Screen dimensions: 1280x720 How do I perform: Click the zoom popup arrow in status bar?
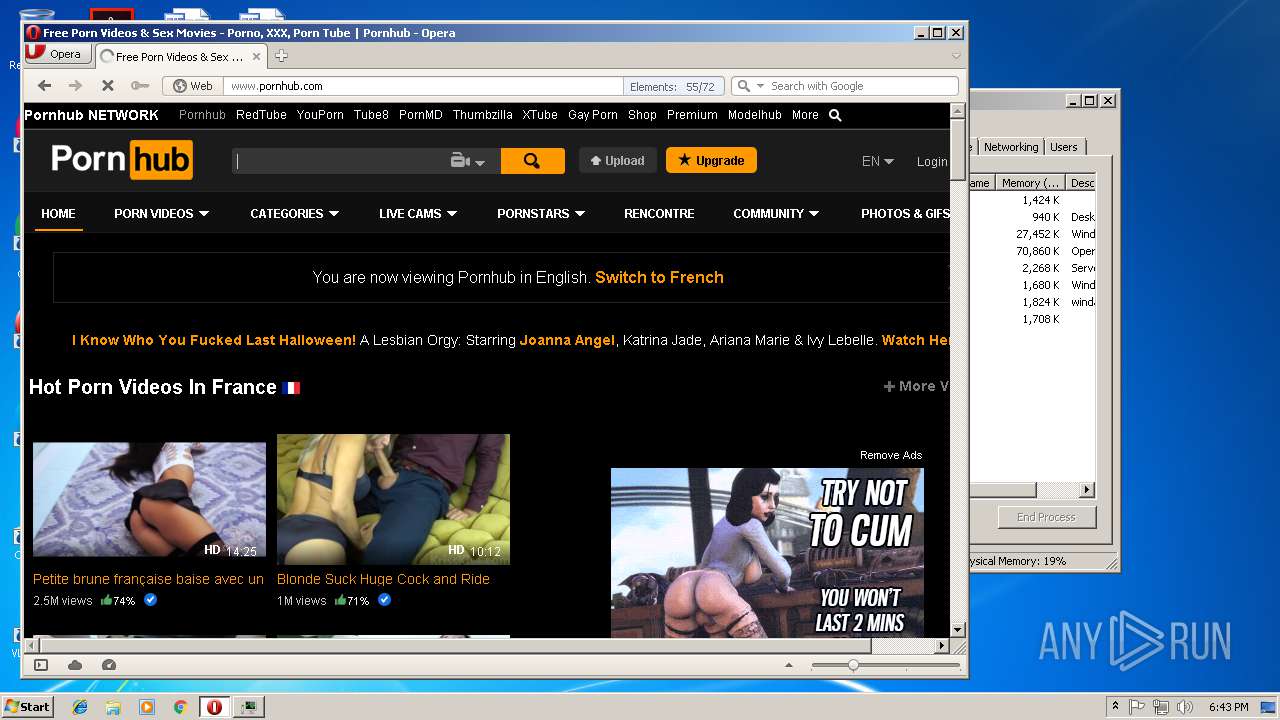tap(788, 665)
